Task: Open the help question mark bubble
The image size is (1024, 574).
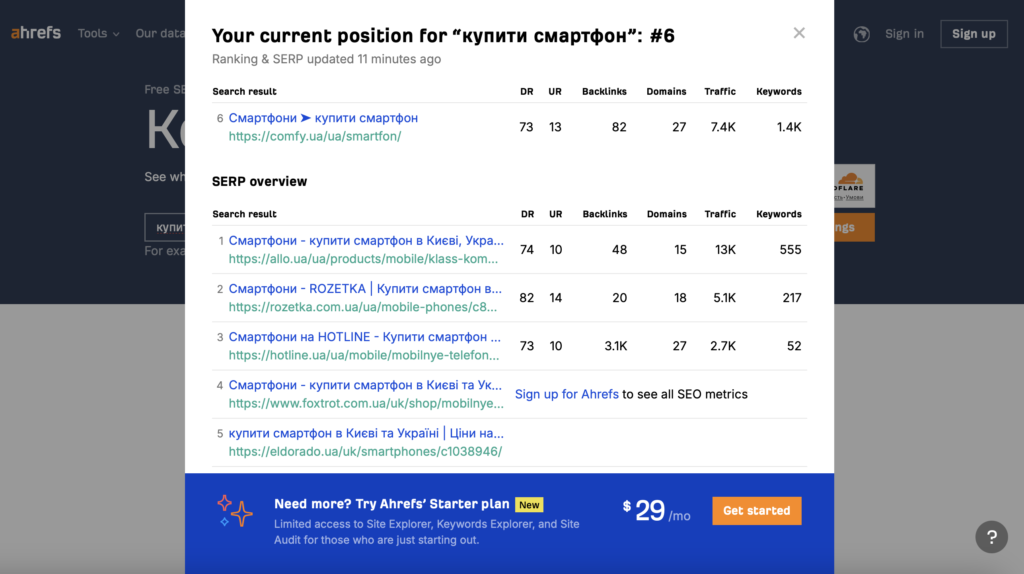Action: 991,537
